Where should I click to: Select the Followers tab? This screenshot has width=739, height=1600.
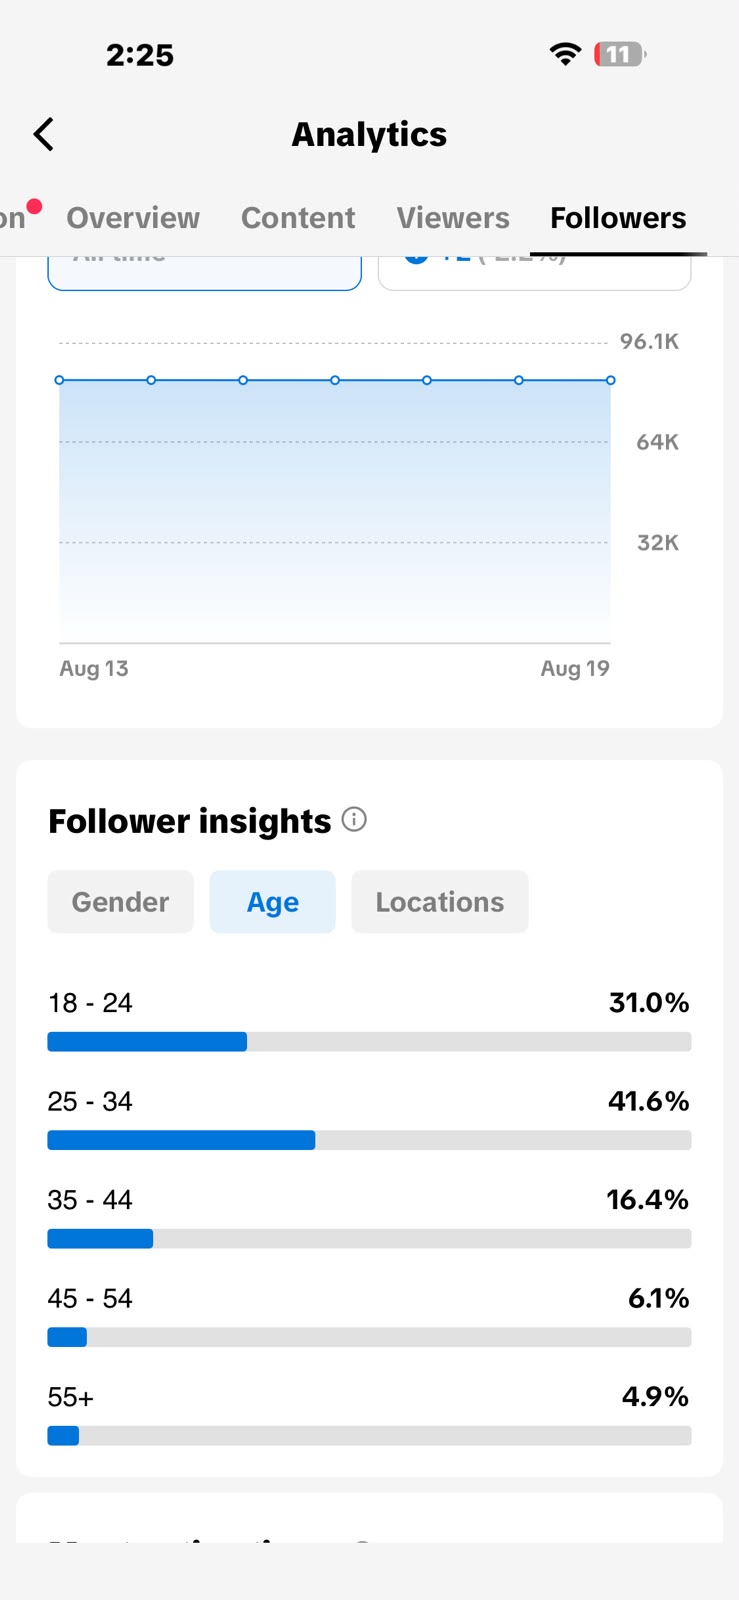click(x=618, y=218)
